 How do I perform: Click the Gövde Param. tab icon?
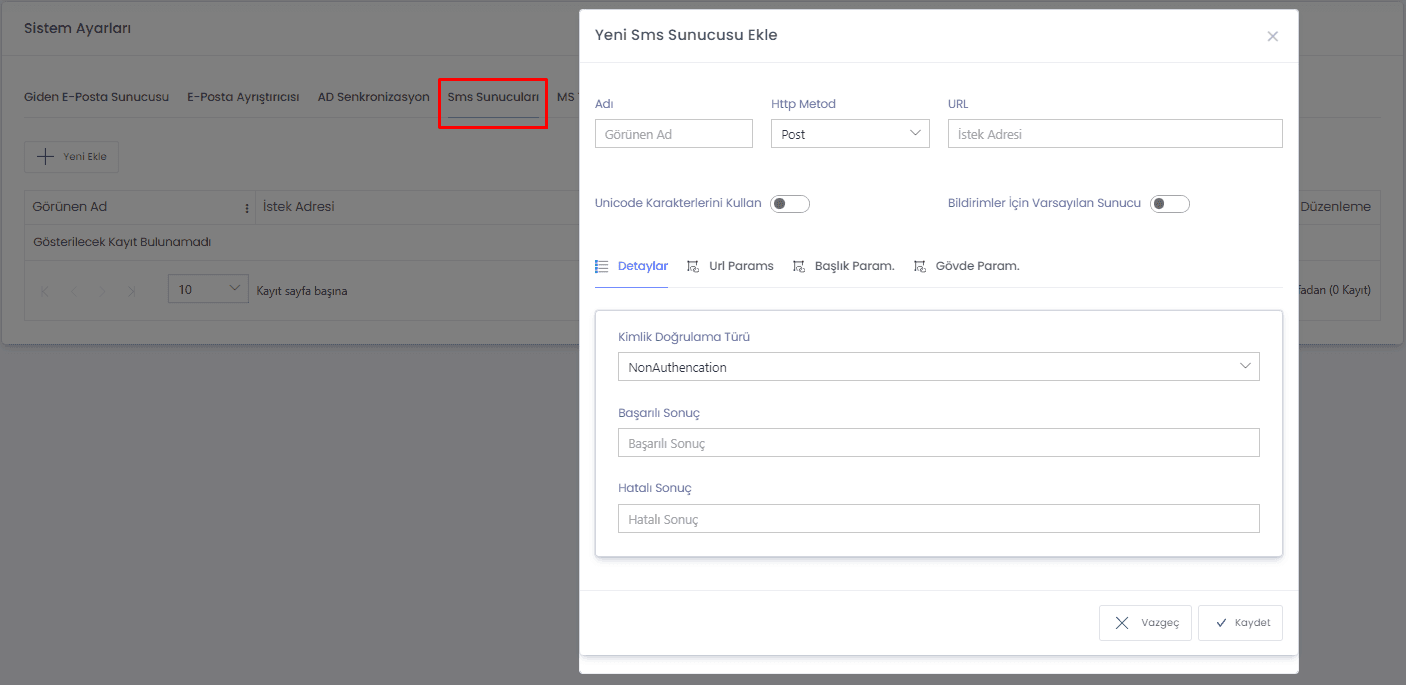tap(919, 266)
